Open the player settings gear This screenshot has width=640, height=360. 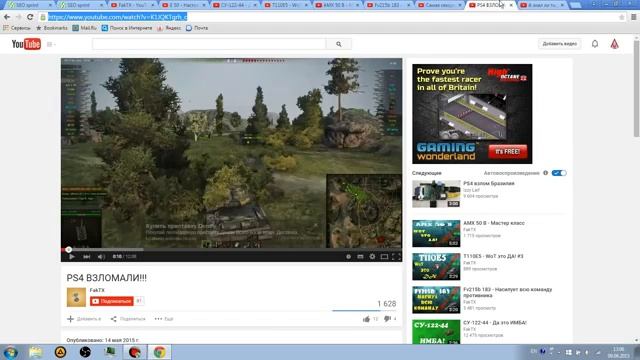(x=372, y=256)
